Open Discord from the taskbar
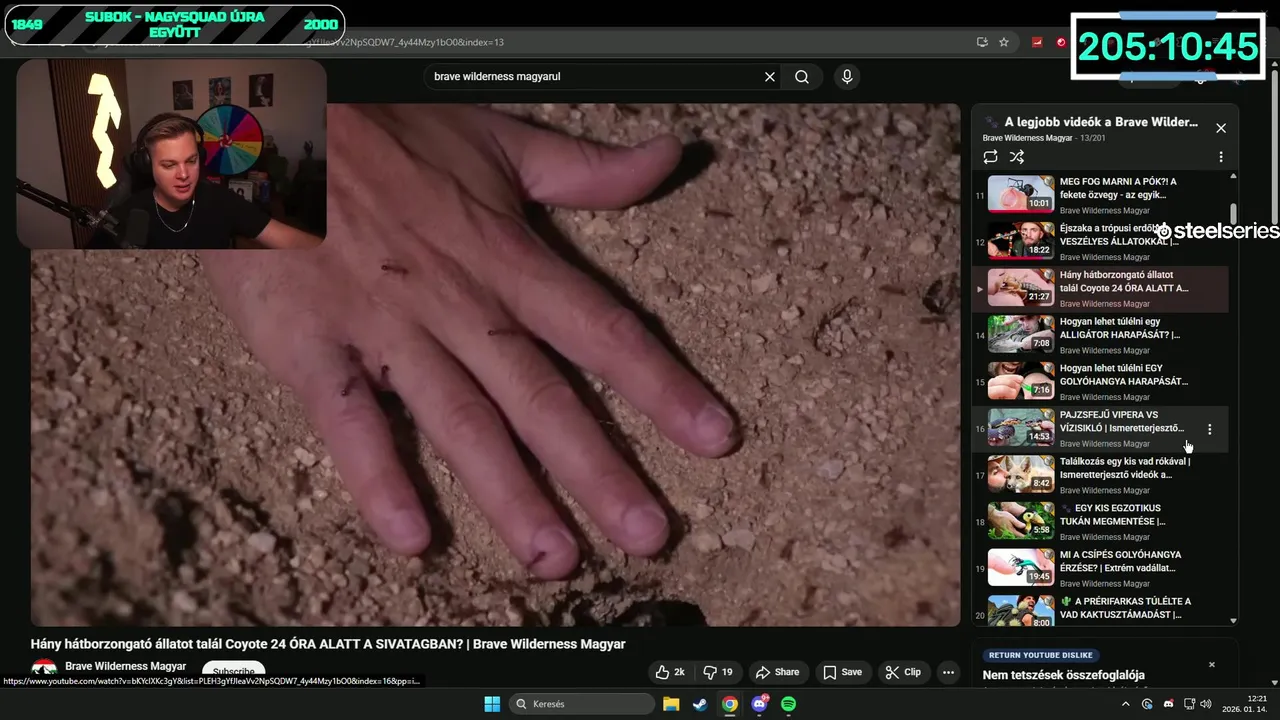Viewport: 1280px width, 720px height. [x=759, y=704]
